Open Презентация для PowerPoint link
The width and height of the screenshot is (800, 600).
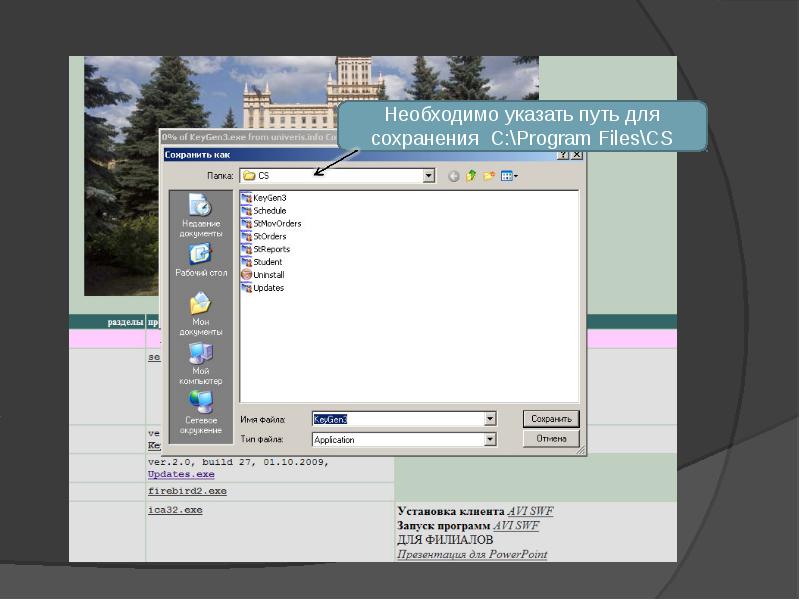point(471,554)
